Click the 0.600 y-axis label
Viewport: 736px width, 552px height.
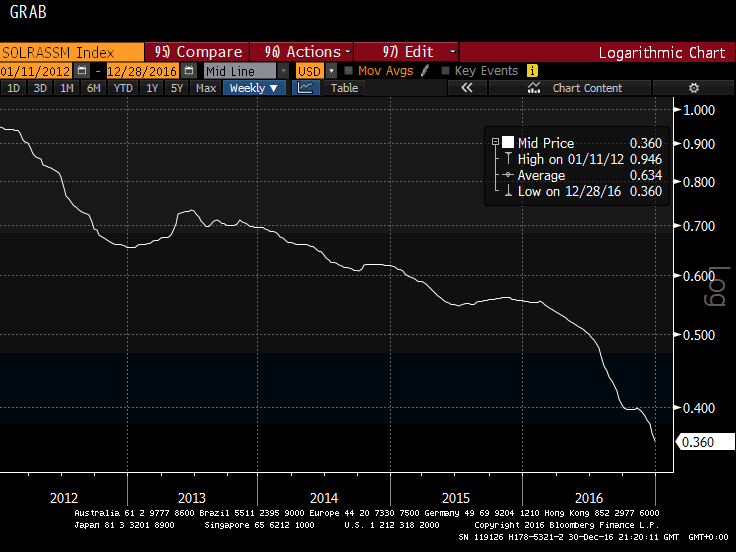699,276
